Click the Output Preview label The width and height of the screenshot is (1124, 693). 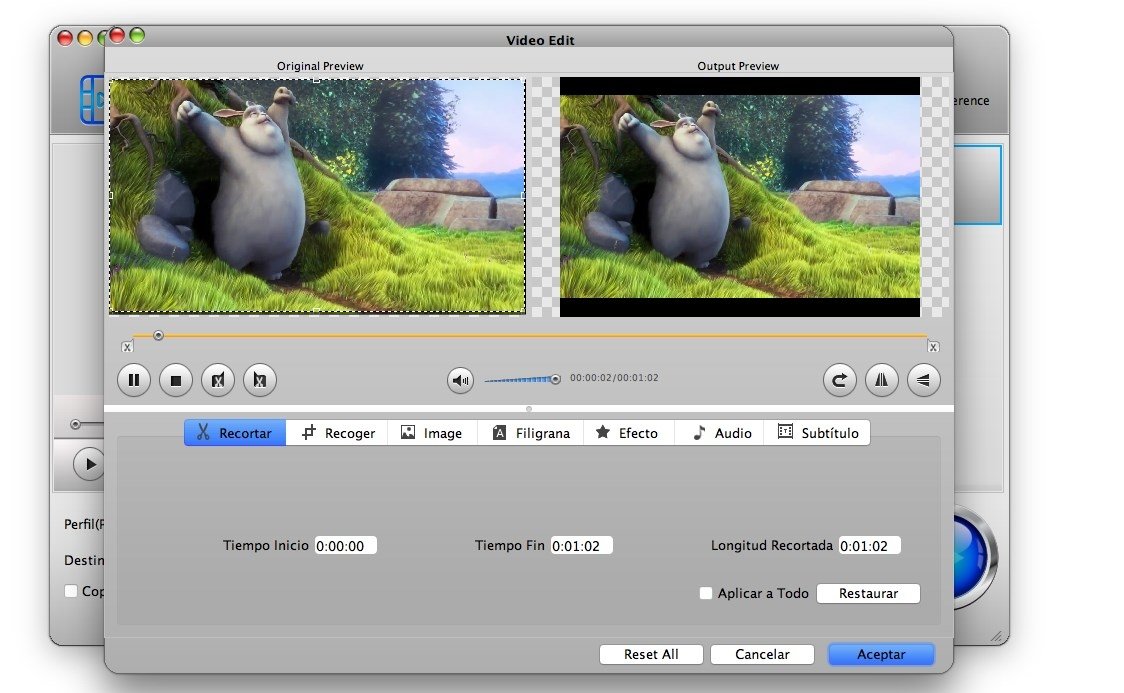738,66
